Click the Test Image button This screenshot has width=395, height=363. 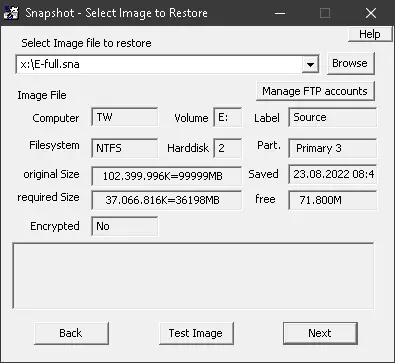coord(196,333)
